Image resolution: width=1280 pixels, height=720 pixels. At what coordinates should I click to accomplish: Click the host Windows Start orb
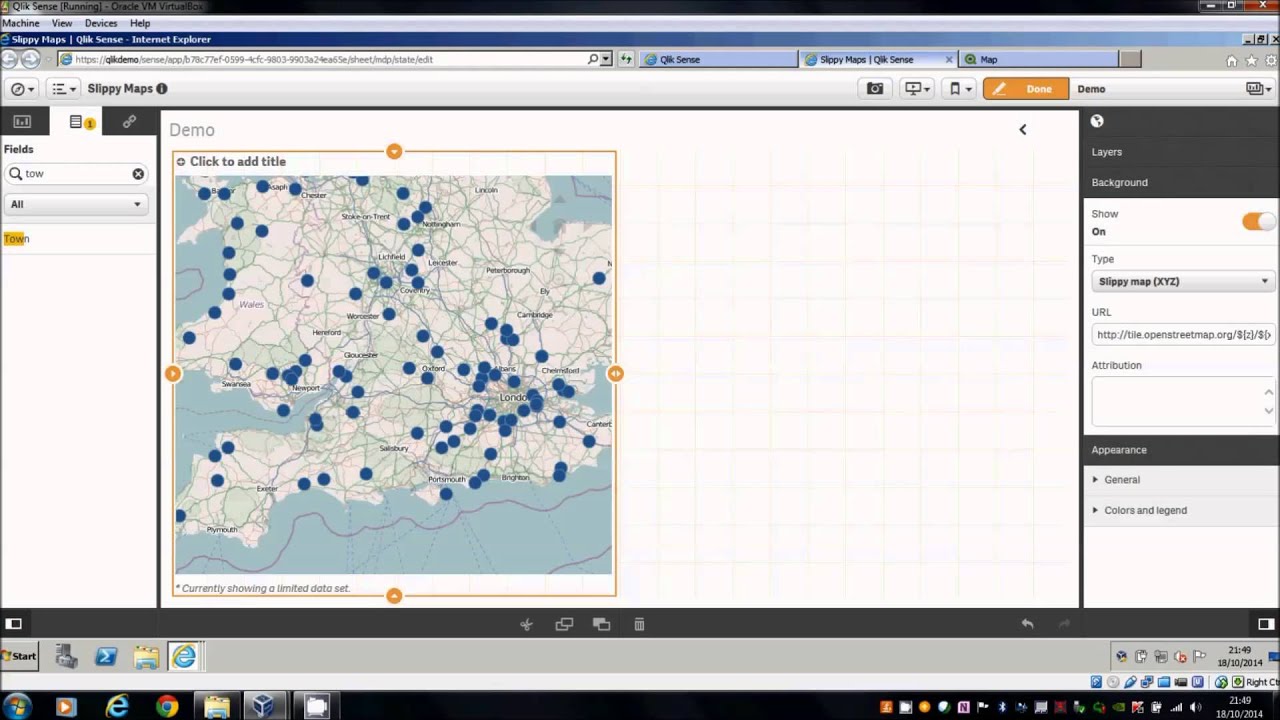17,707
